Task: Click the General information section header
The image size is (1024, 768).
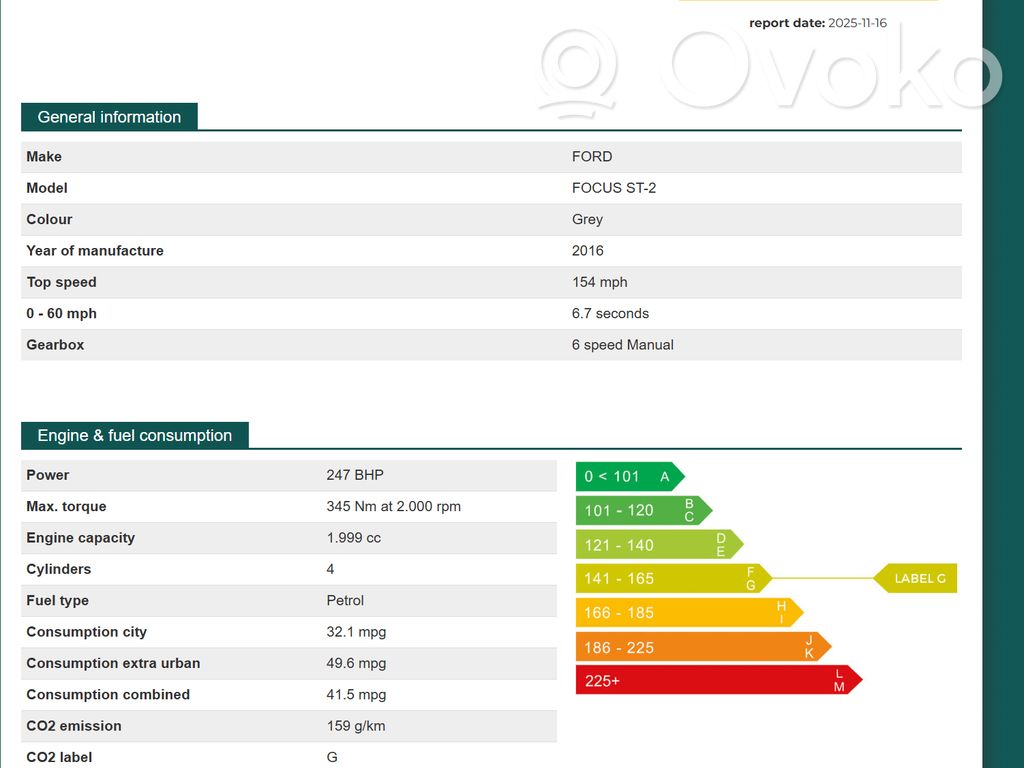Action: point(109,117)
